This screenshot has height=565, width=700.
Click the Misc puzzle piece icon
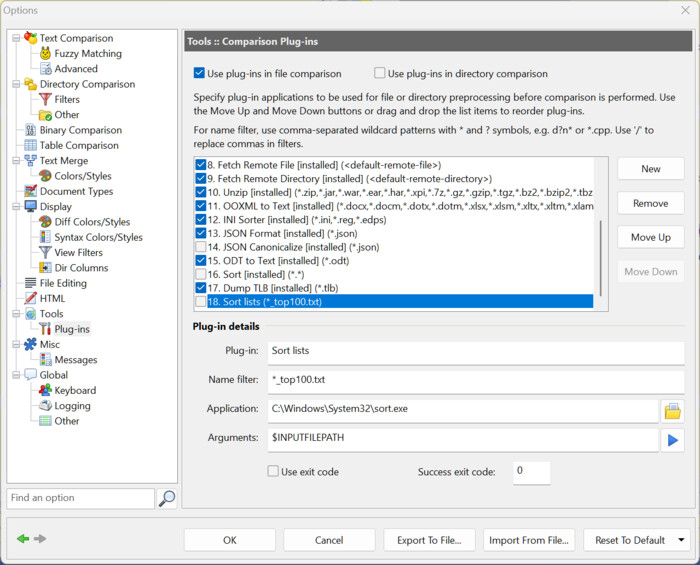click(30, 344)
